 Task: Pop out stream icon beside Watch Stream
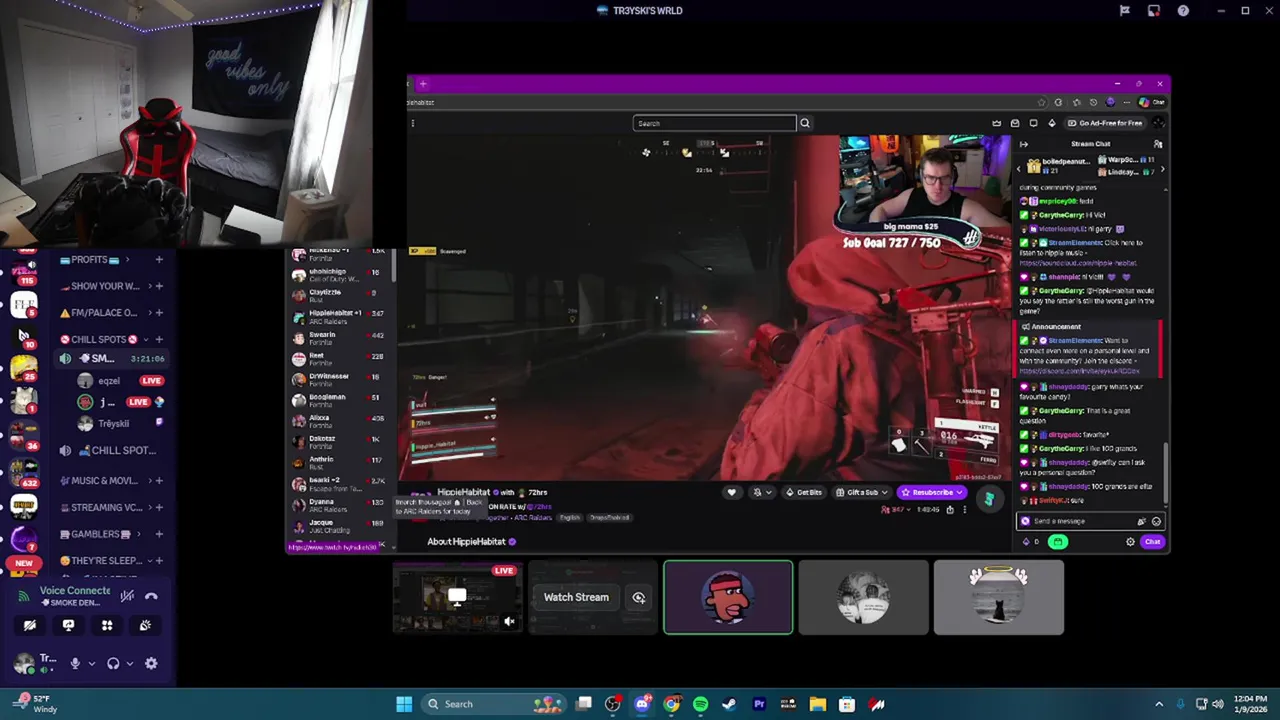[638, 597]
